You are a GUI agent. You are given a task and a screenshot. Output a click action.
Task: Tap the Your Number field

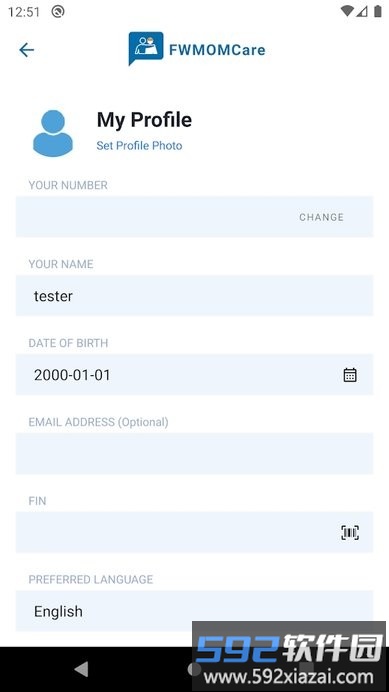[x=194, y=217]
